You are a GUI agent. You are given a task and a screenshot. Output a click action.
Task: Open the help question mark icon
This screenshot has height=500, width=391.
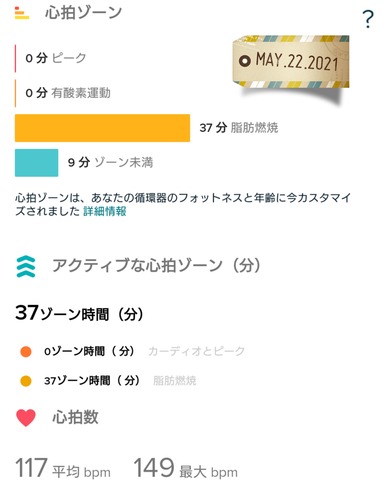(x=368, y=19)
